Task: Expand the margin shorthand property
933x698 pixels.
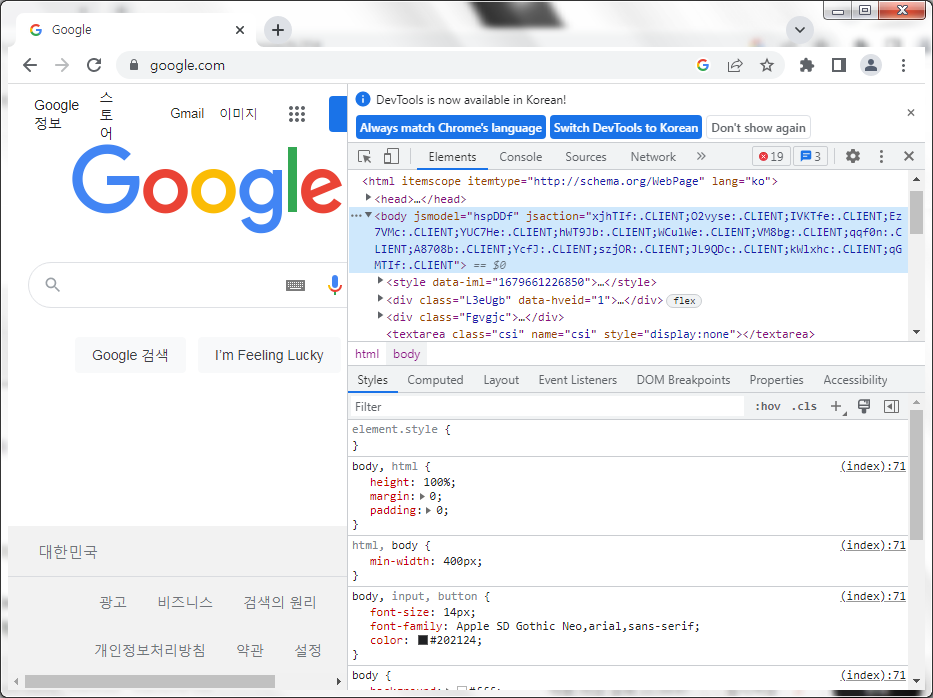Action: 422,496
